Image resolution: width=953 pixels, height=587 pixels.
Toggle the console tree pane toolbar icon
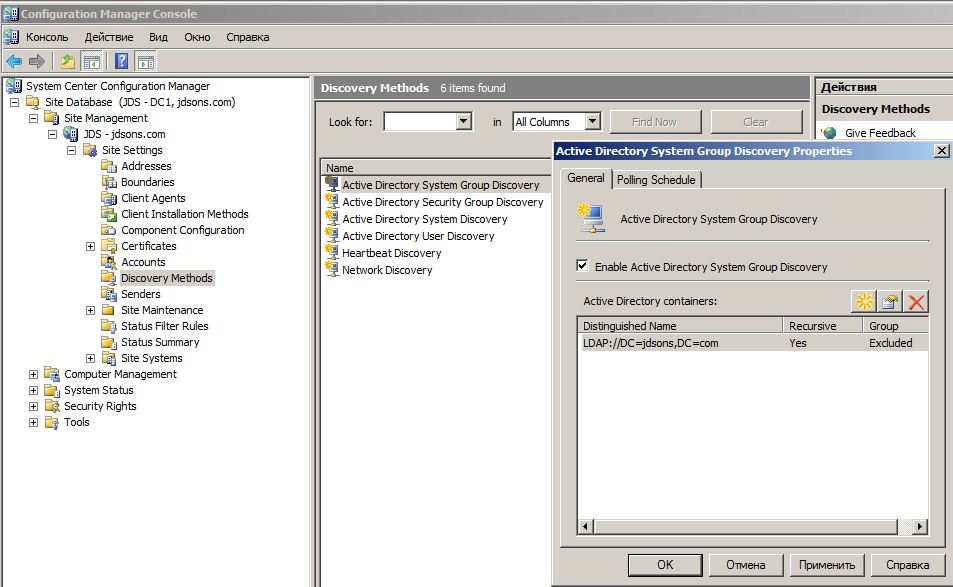pos(91,61)
